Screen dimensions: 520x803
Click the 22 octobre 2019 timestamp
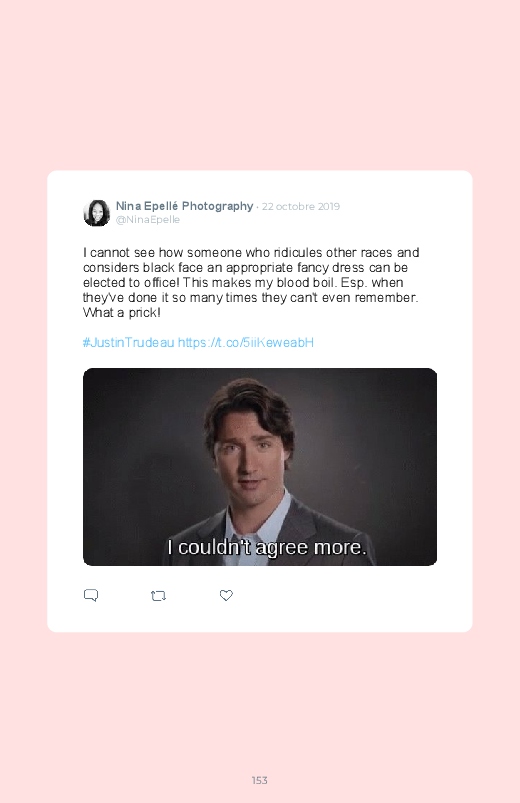301,206
